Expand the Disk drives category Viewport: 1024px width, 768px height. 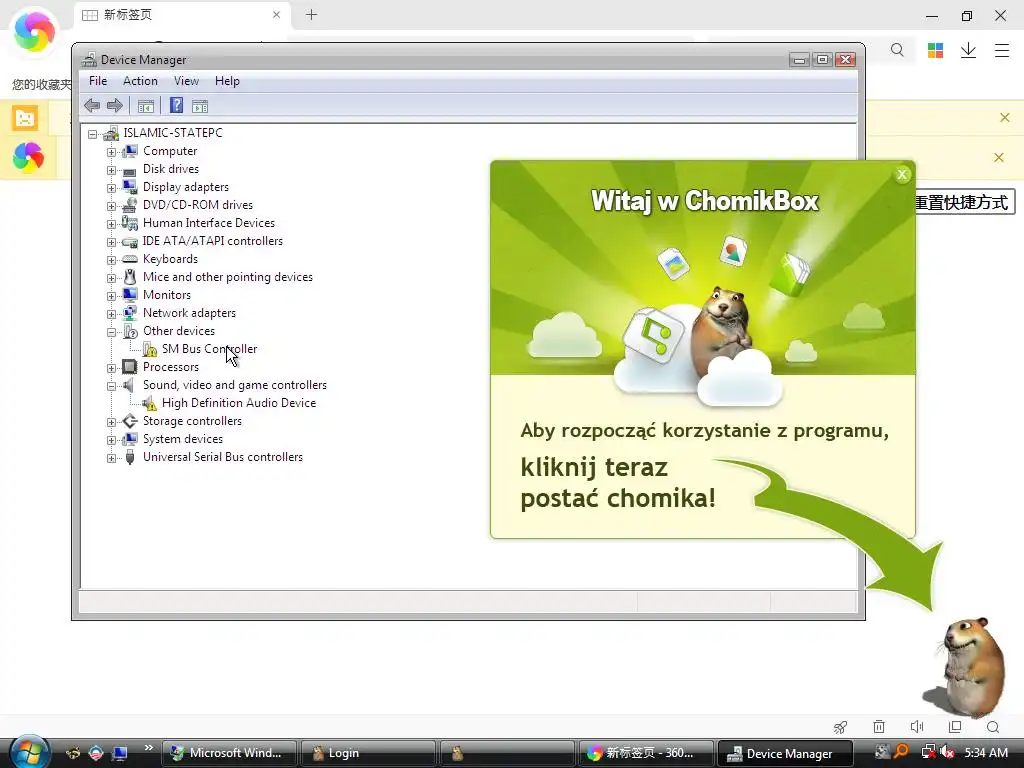click(112, 170)
